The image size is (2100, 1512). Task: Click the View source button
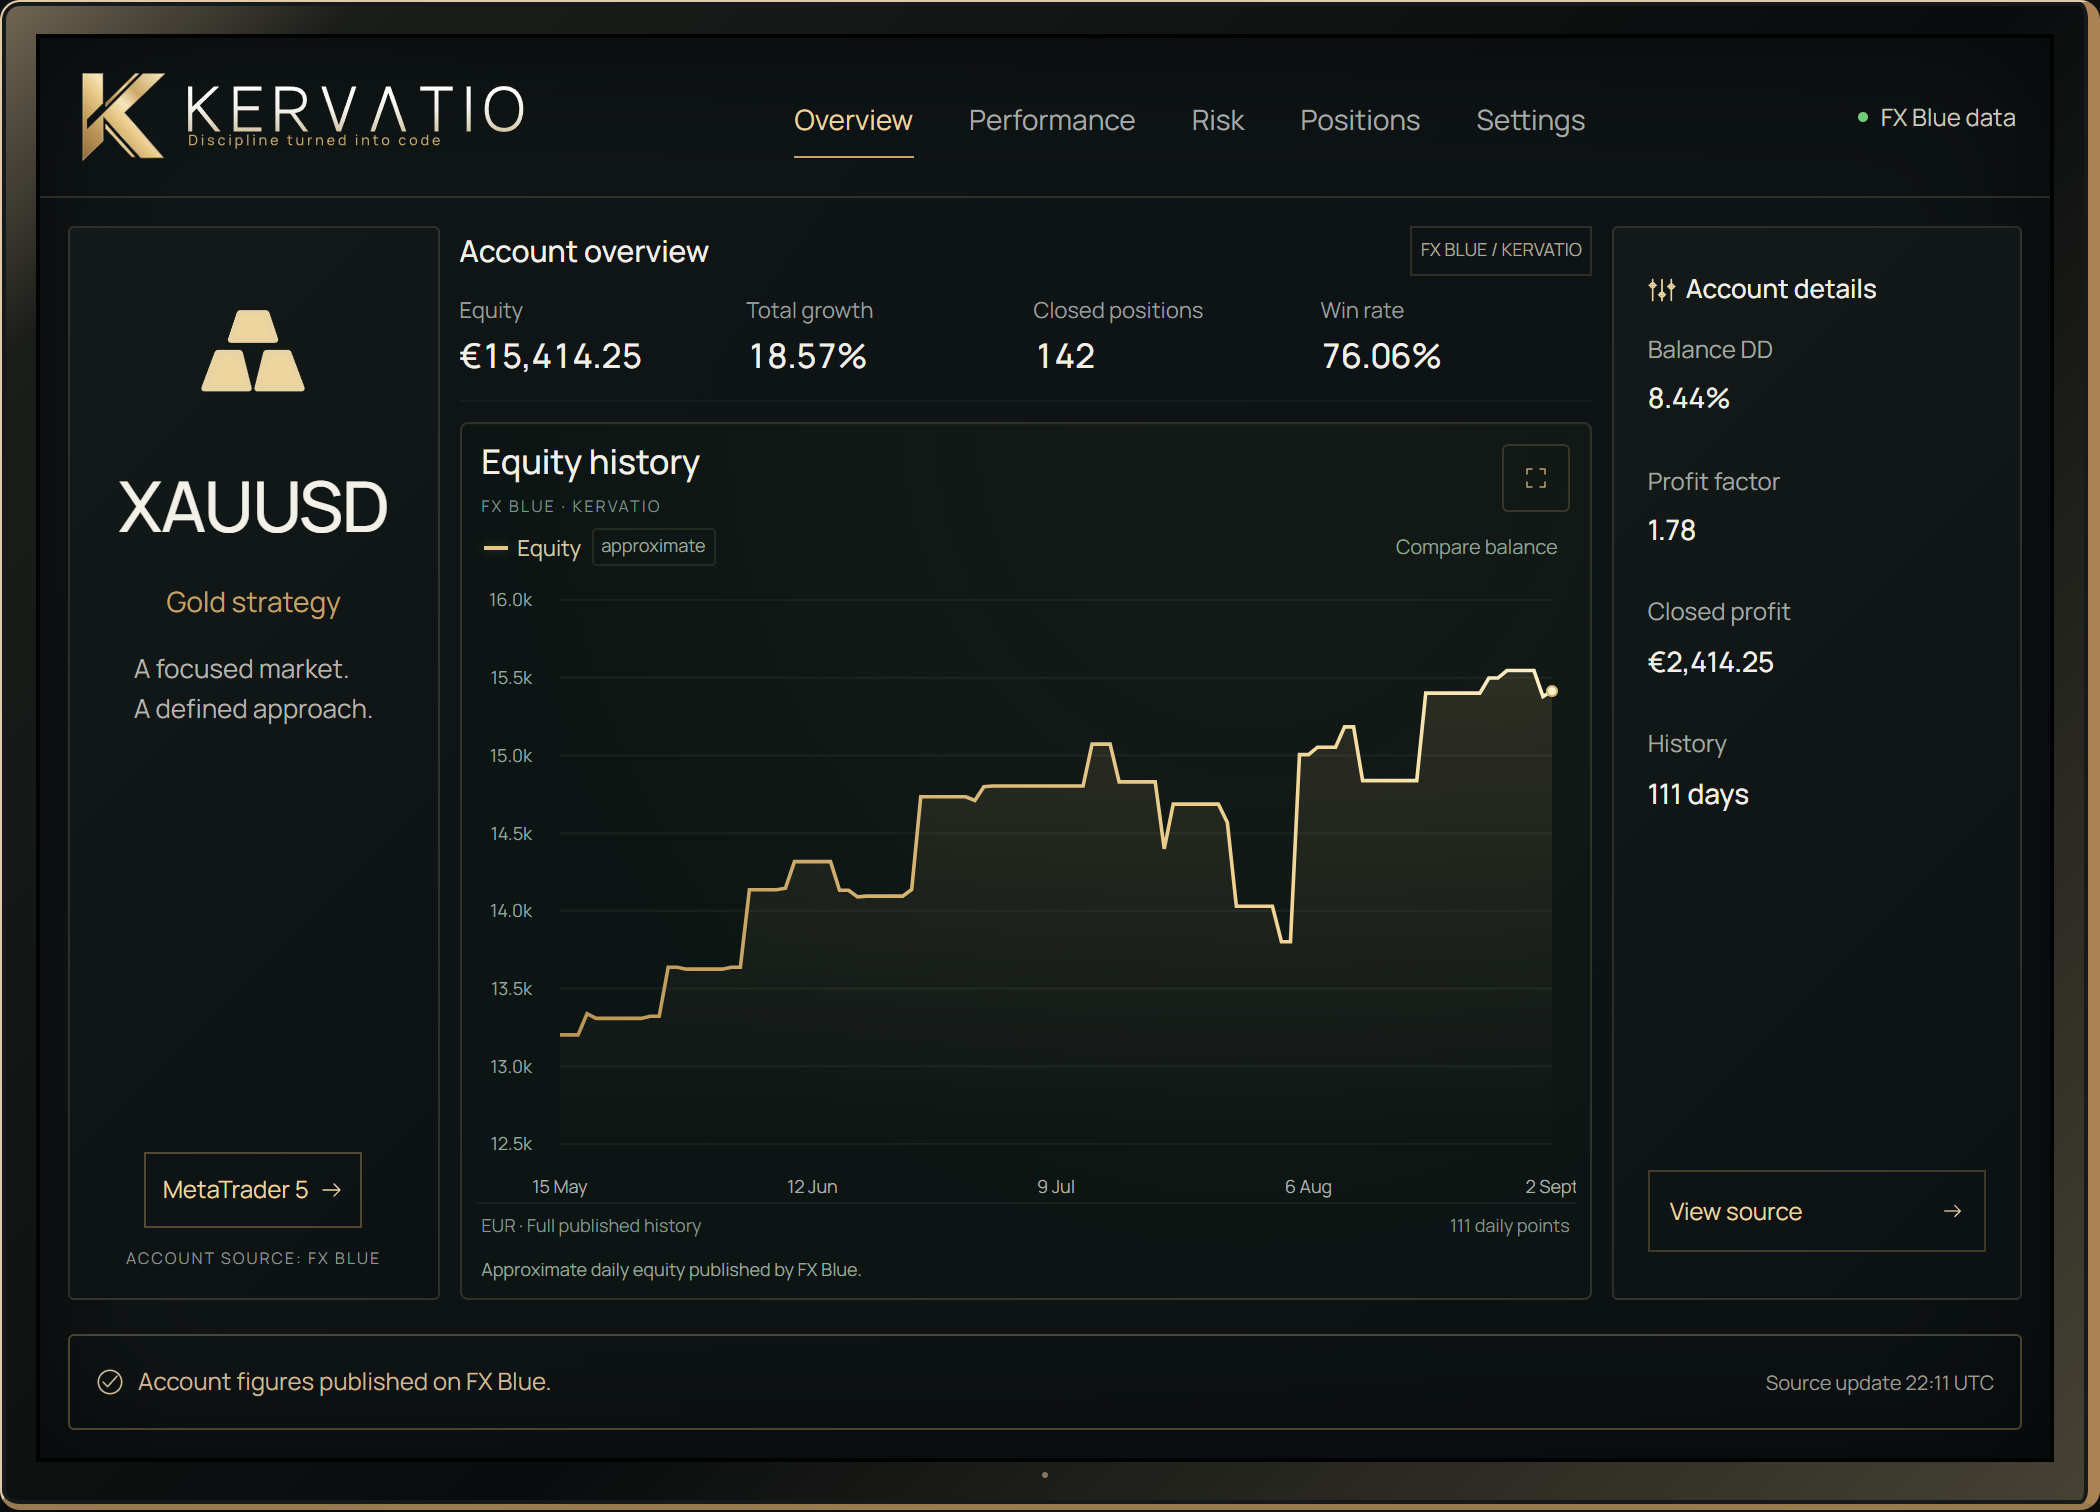[1816, 1211]
